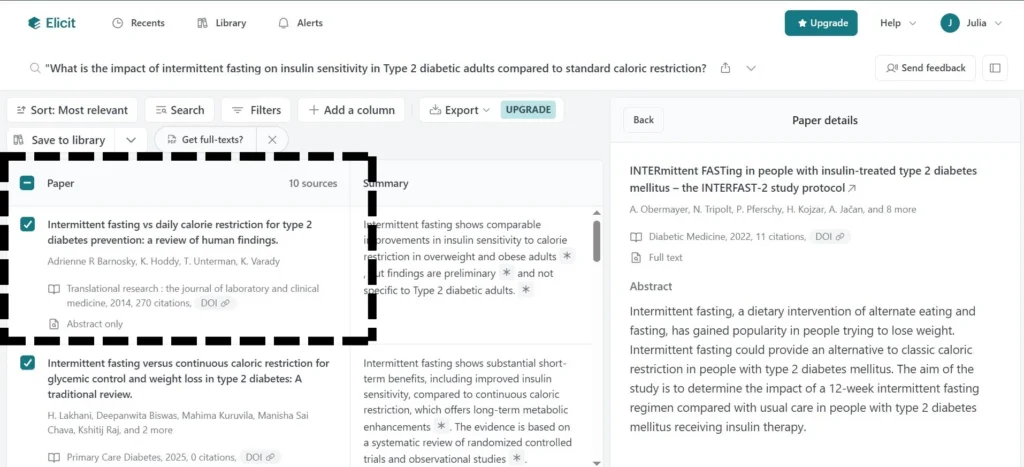
Task: Open the Filters panel
Action: pos(257,110)
